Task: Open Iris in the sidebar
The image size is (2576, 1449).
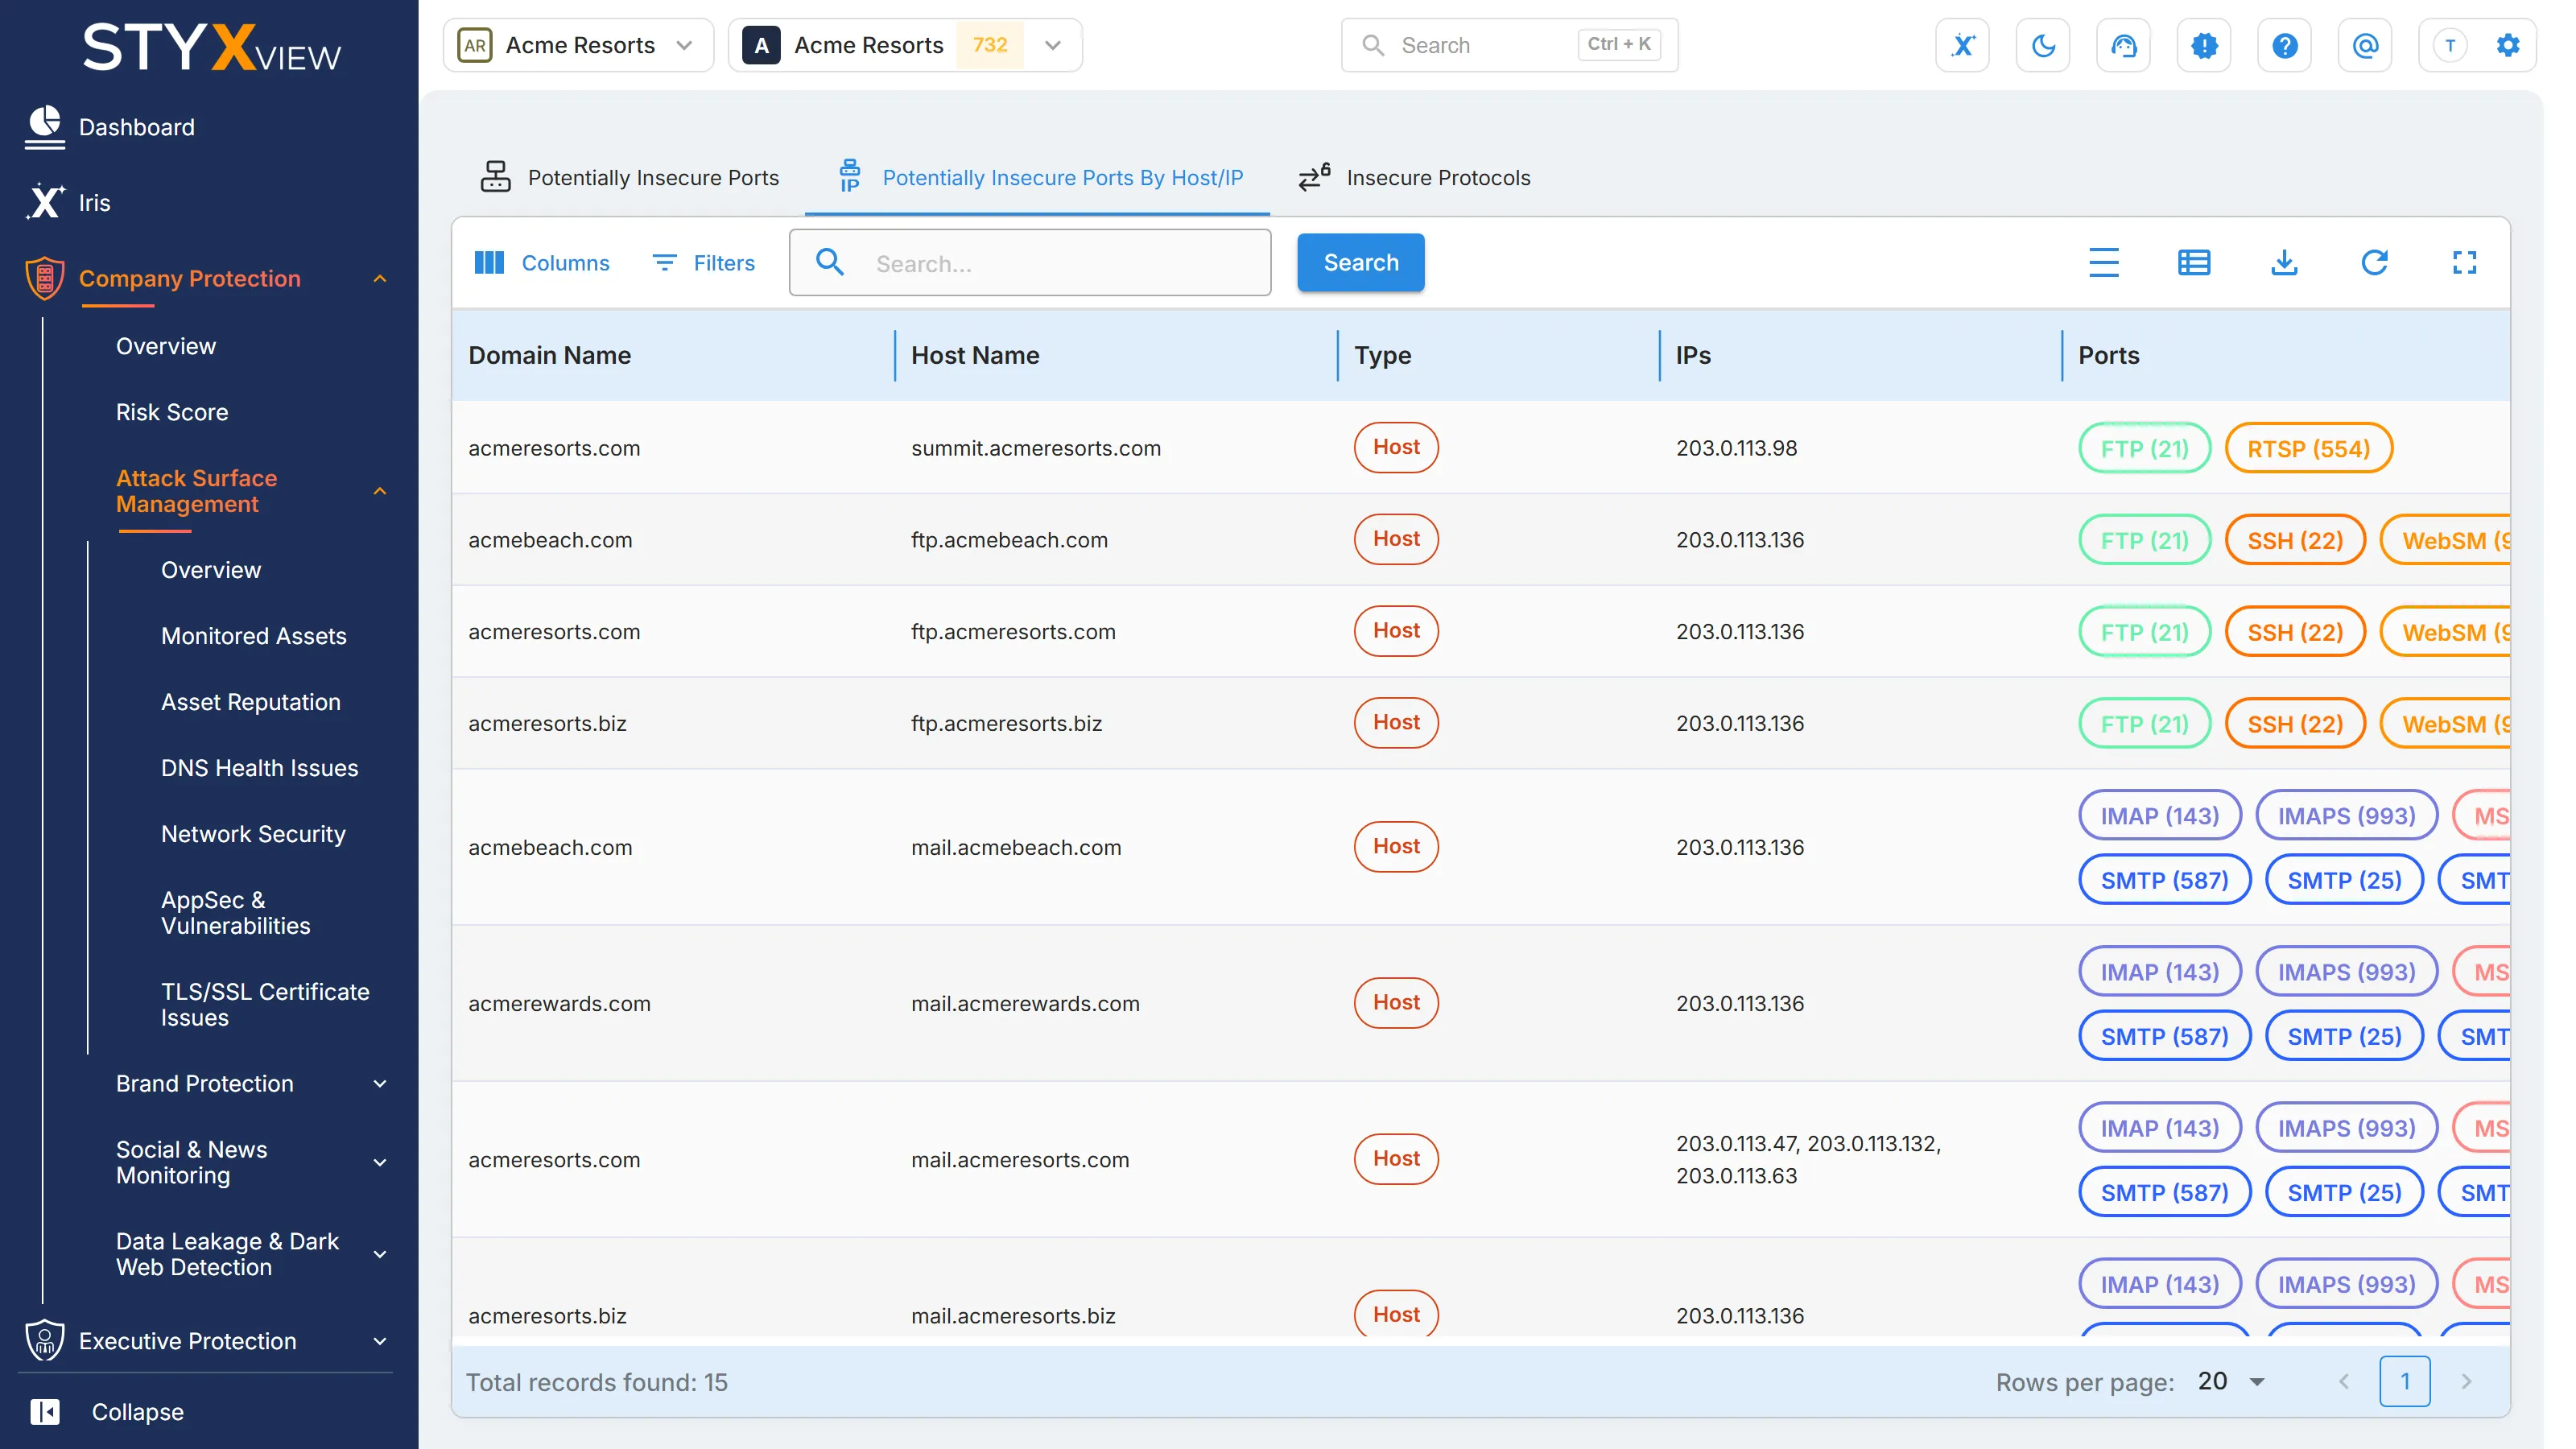Action: [x=94, y=202]
